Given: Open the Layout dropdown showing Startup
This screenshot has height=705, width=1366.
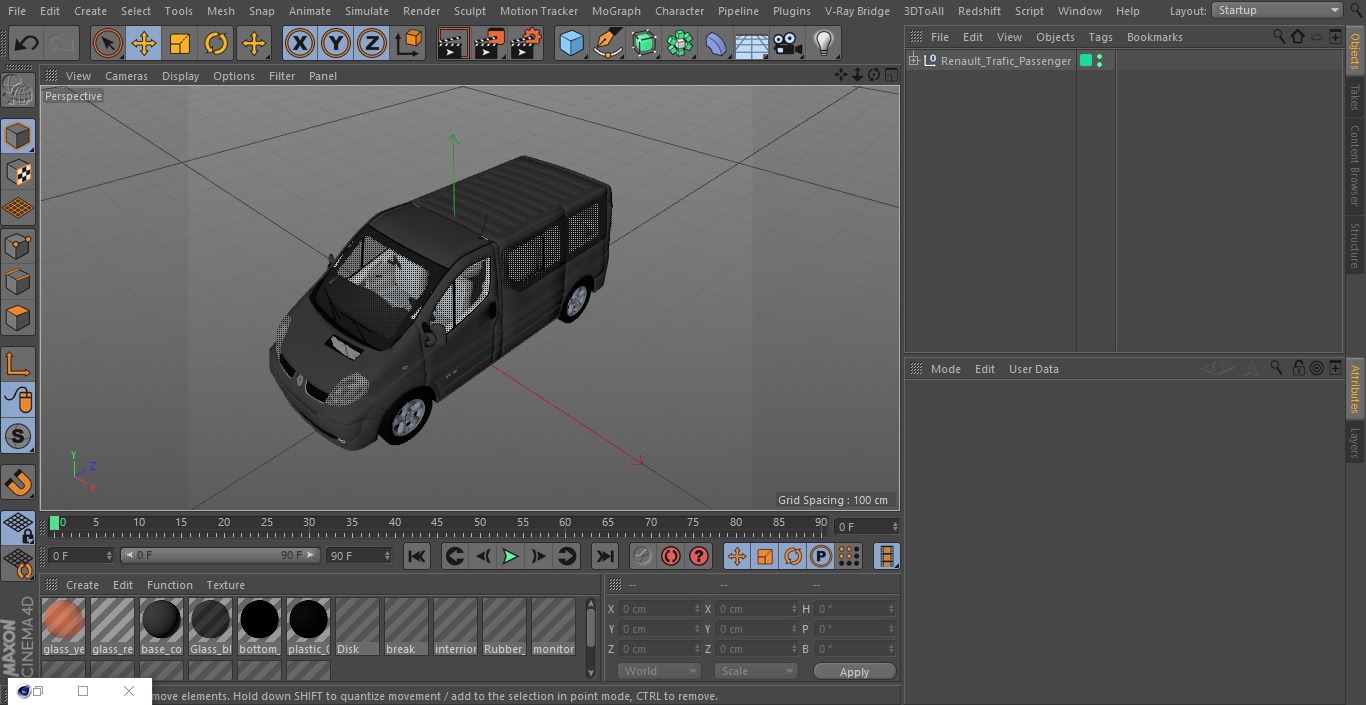Looking at the screenshot, I should pos(1277,10).
